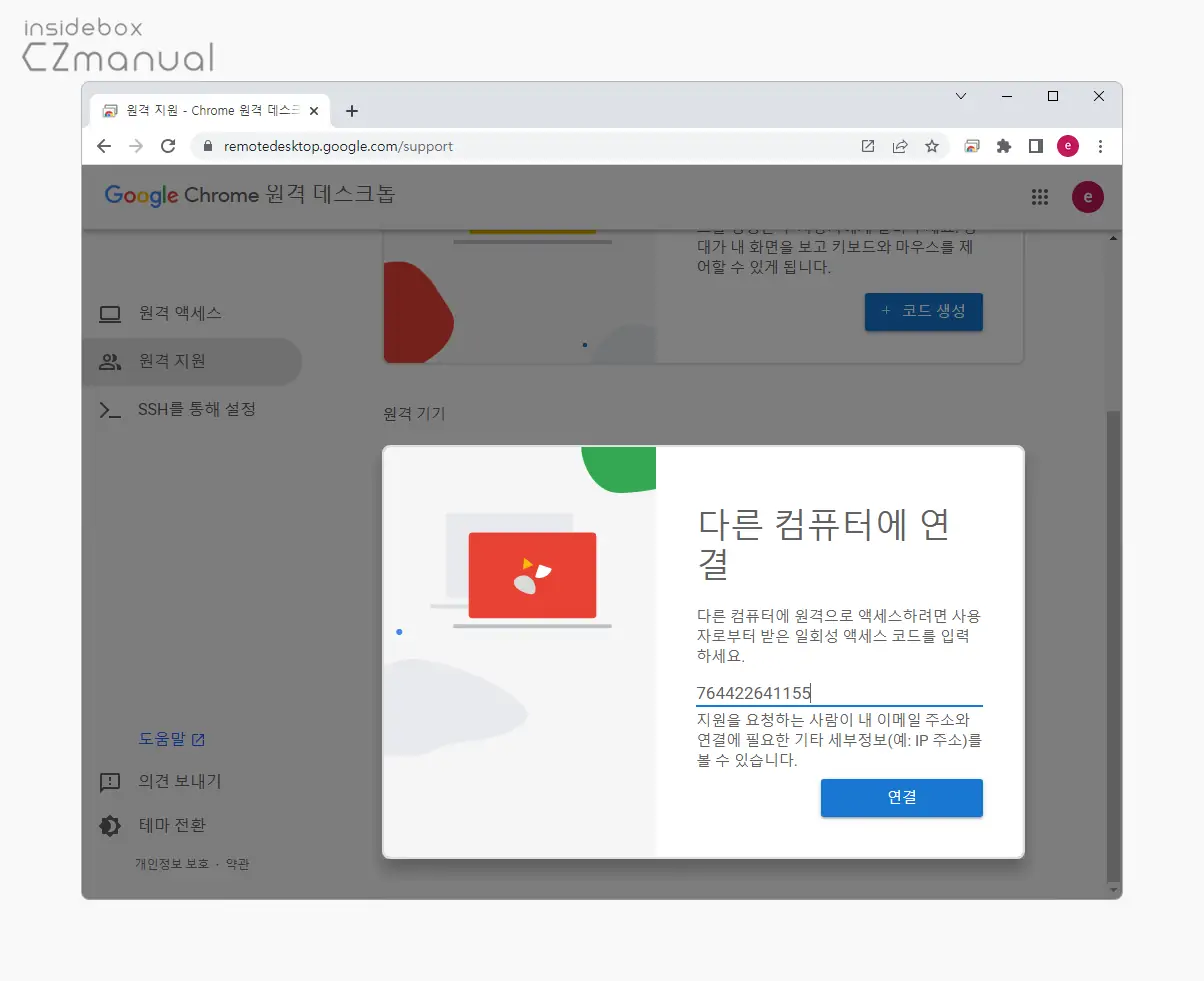Open the Google apps grid
The image size is (1204, 981).
[1040, 197]
